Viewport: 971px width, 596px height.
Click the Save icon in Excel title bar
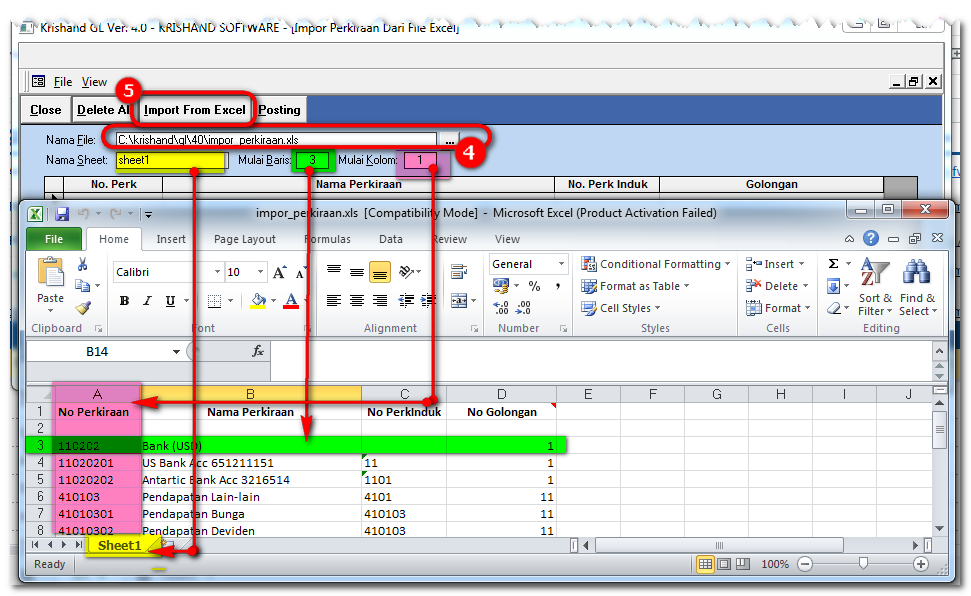pos(62,214)
